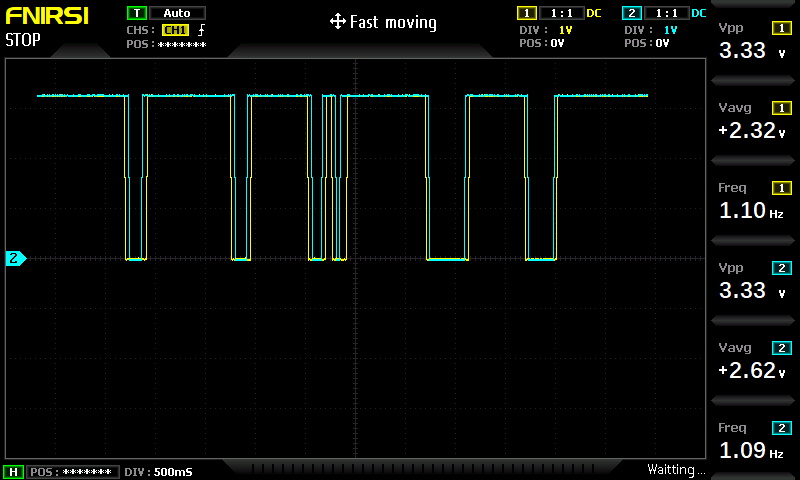Toggle the STOP run state indicator
The width and height of the screenshot is (800, 480).
click(24, 41)
